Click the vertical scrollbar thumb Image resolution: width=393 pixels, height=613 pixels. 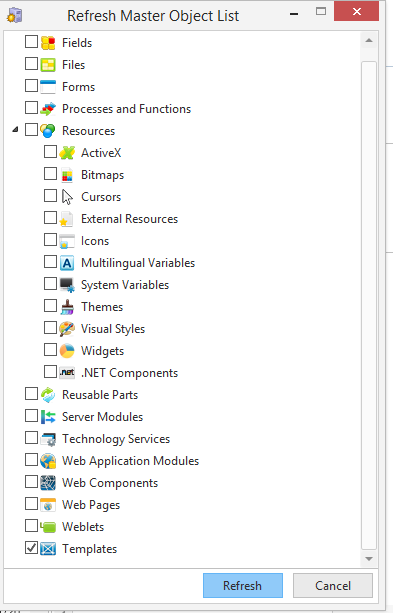pos(369,305)
